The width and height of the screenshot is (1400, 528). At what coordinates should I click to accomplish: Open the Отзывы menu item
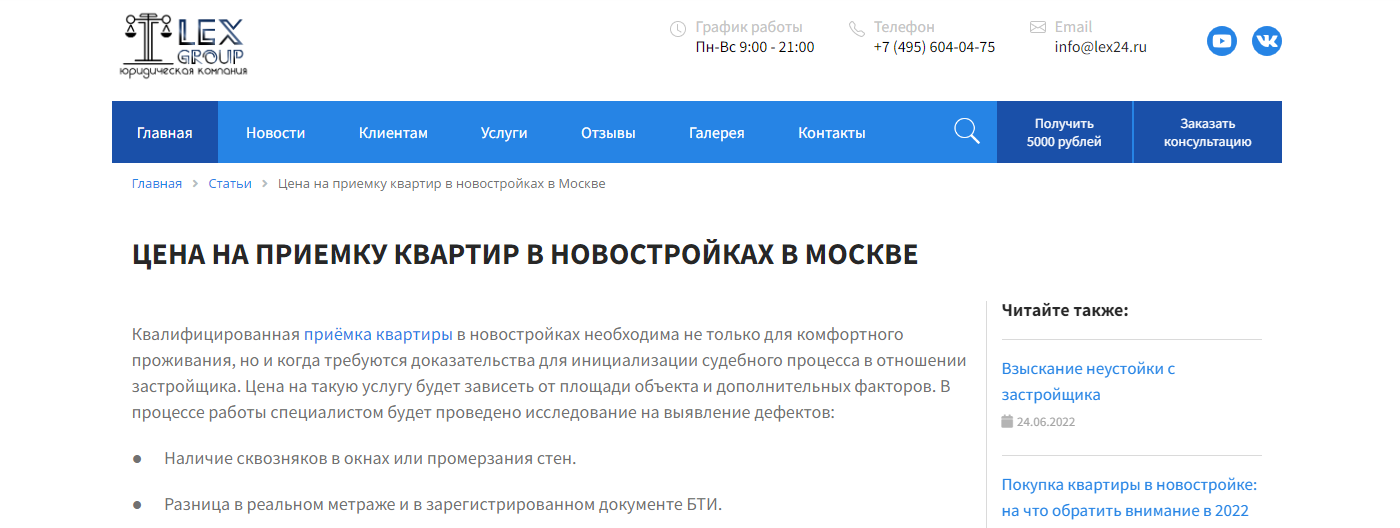(x=608, y=132)
